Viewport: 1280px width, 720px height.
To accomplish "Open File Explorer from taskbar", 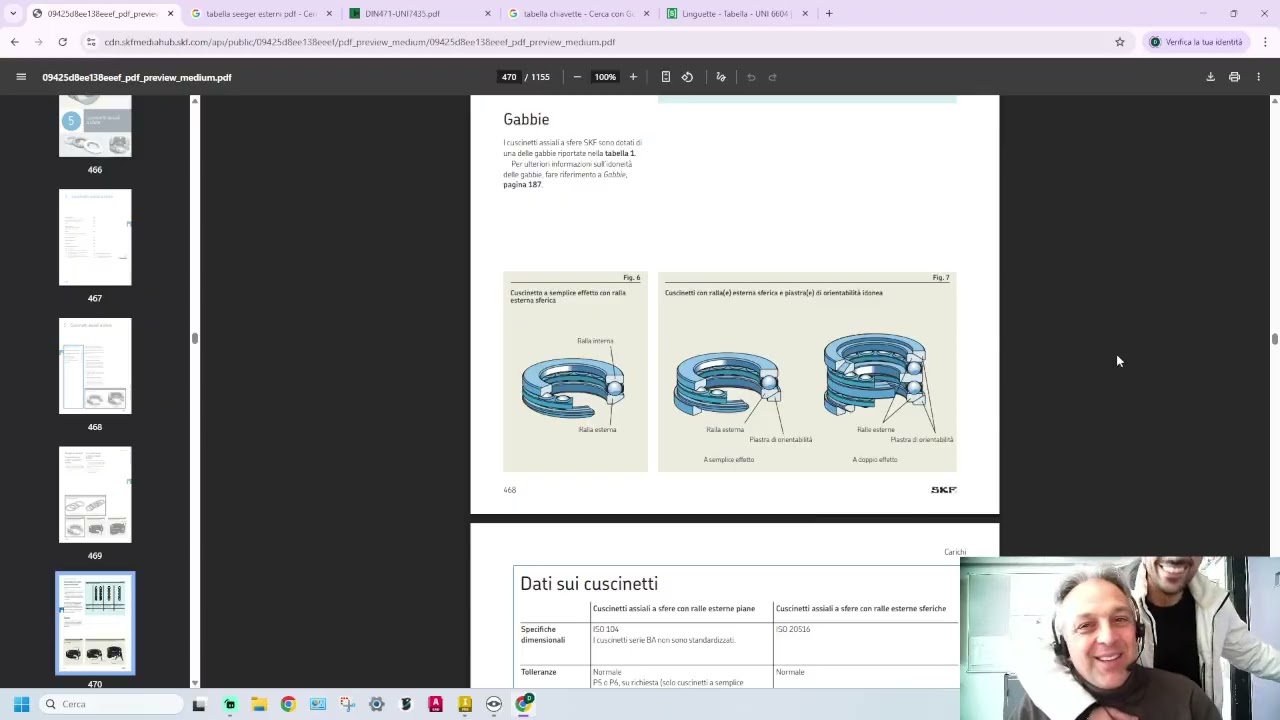I will tap(259, 704).
